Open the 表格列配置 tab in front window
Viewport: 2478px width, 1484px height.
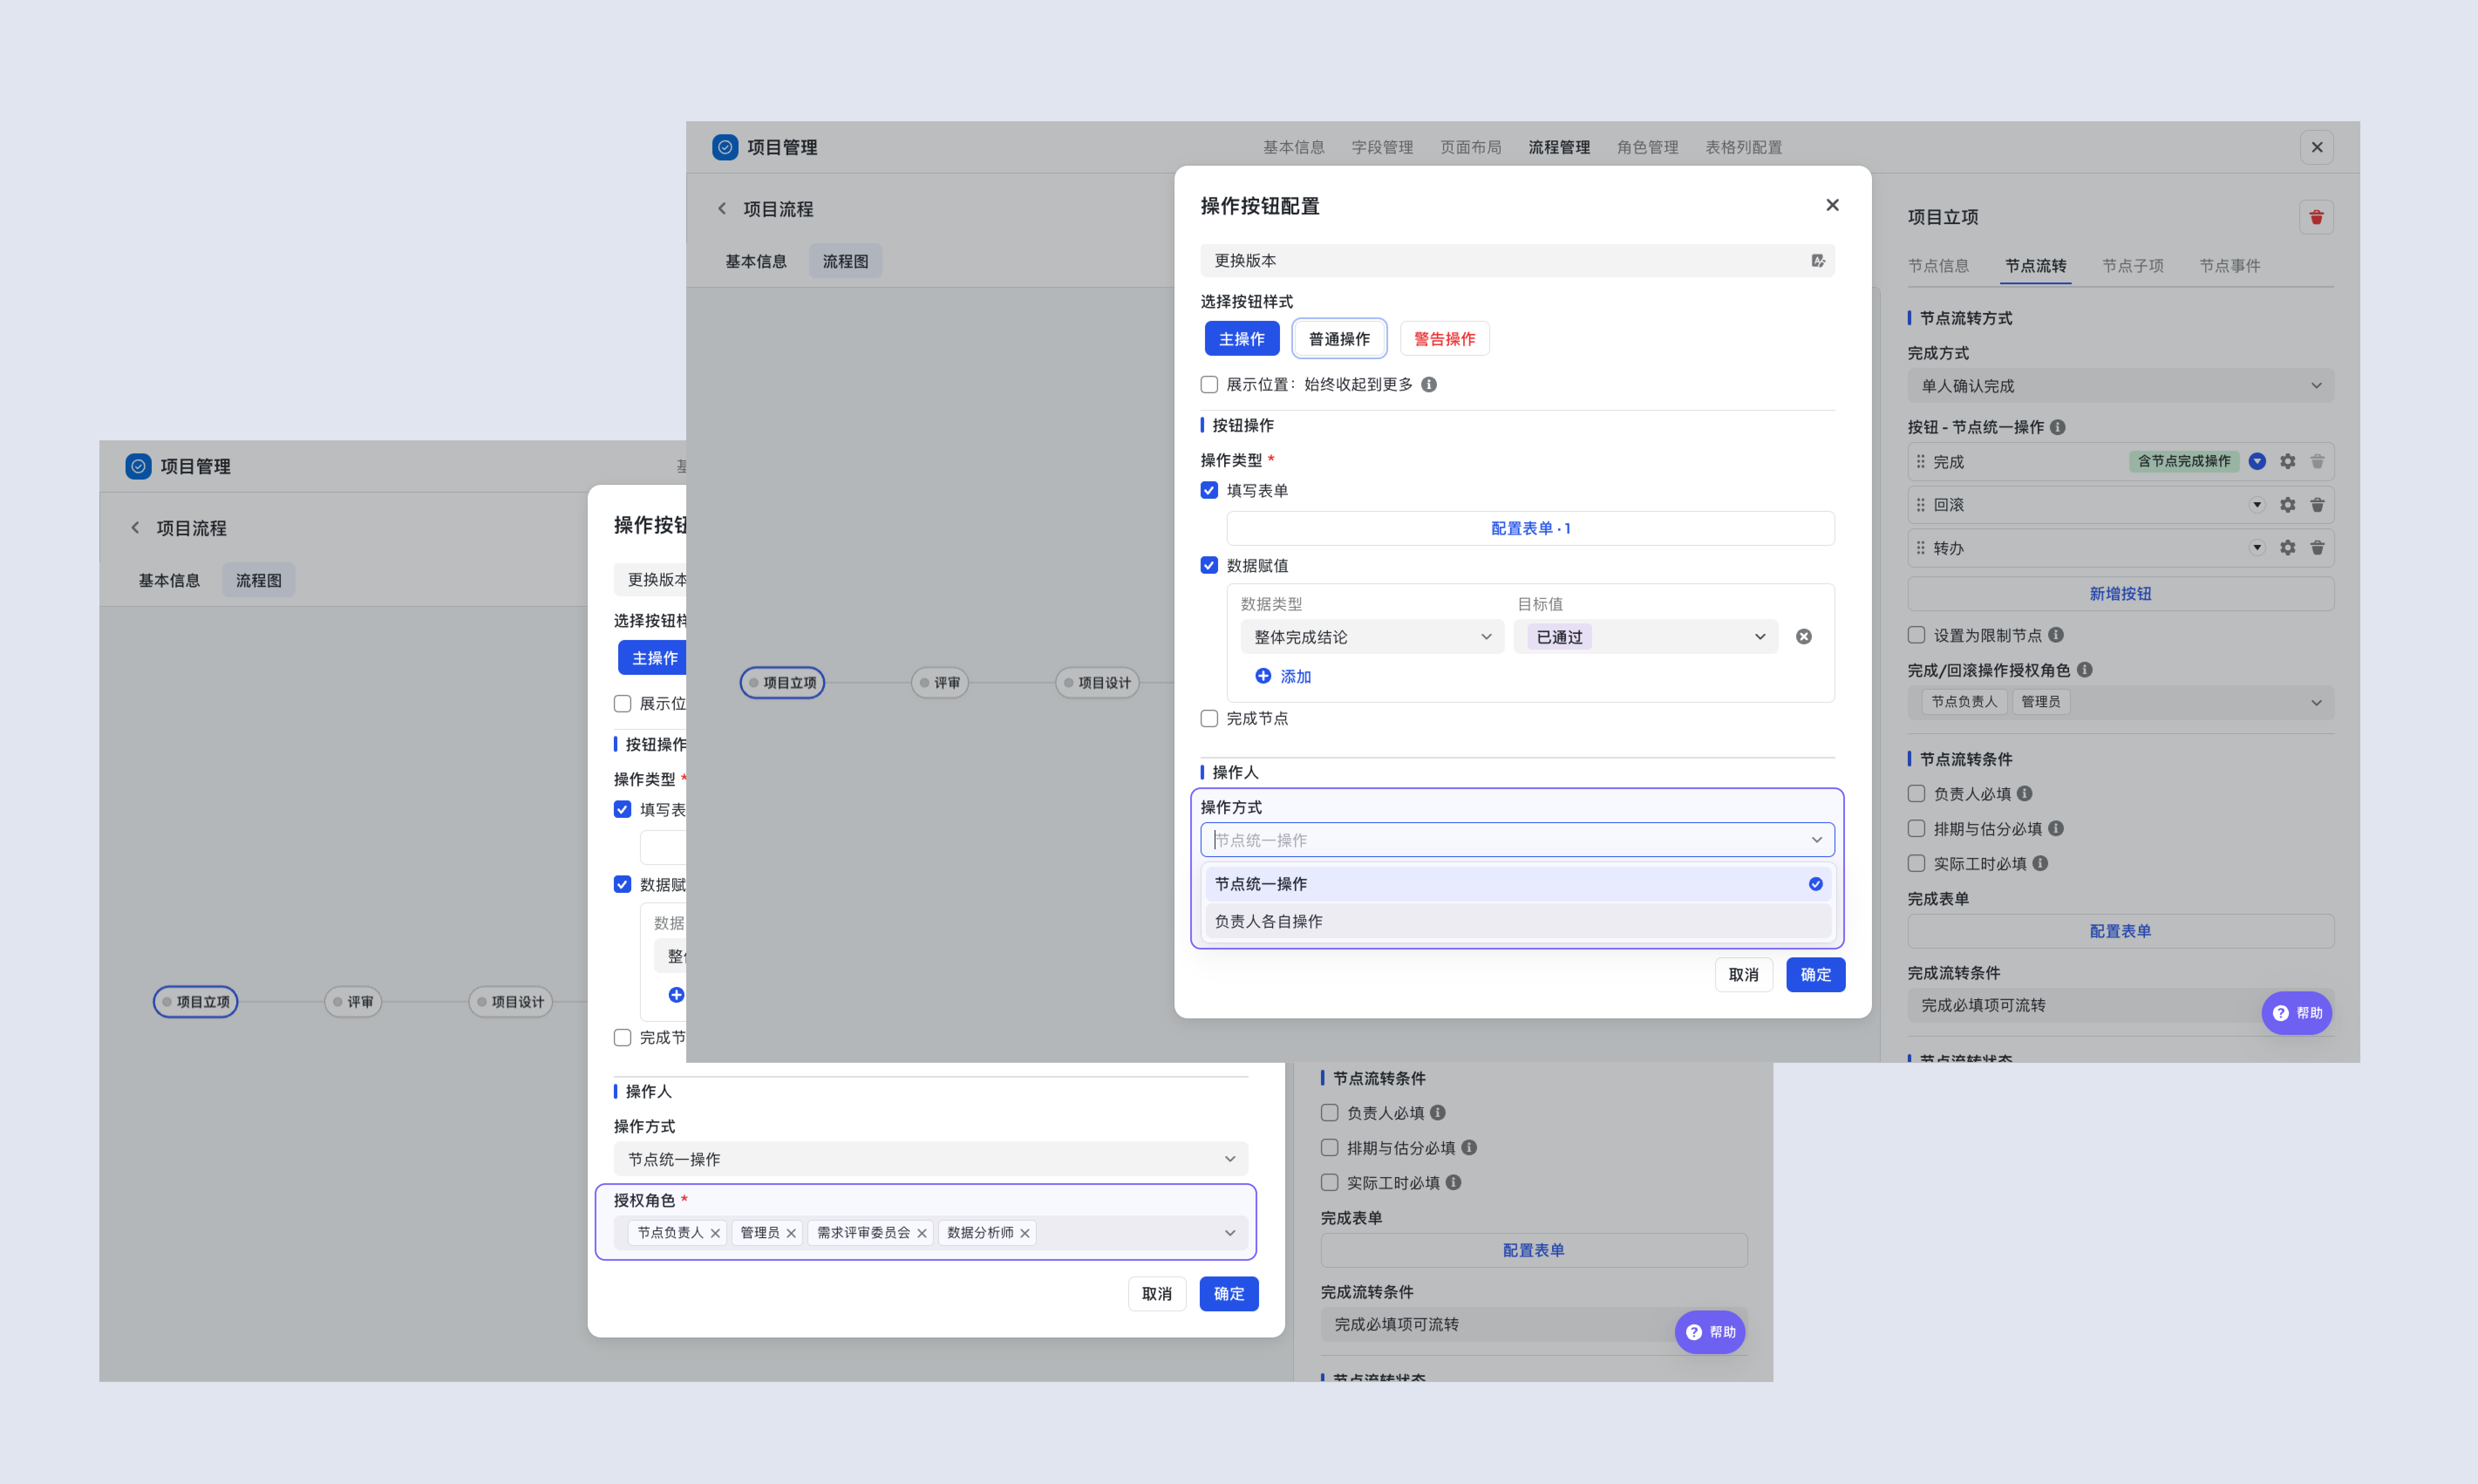click(1743, 148)
